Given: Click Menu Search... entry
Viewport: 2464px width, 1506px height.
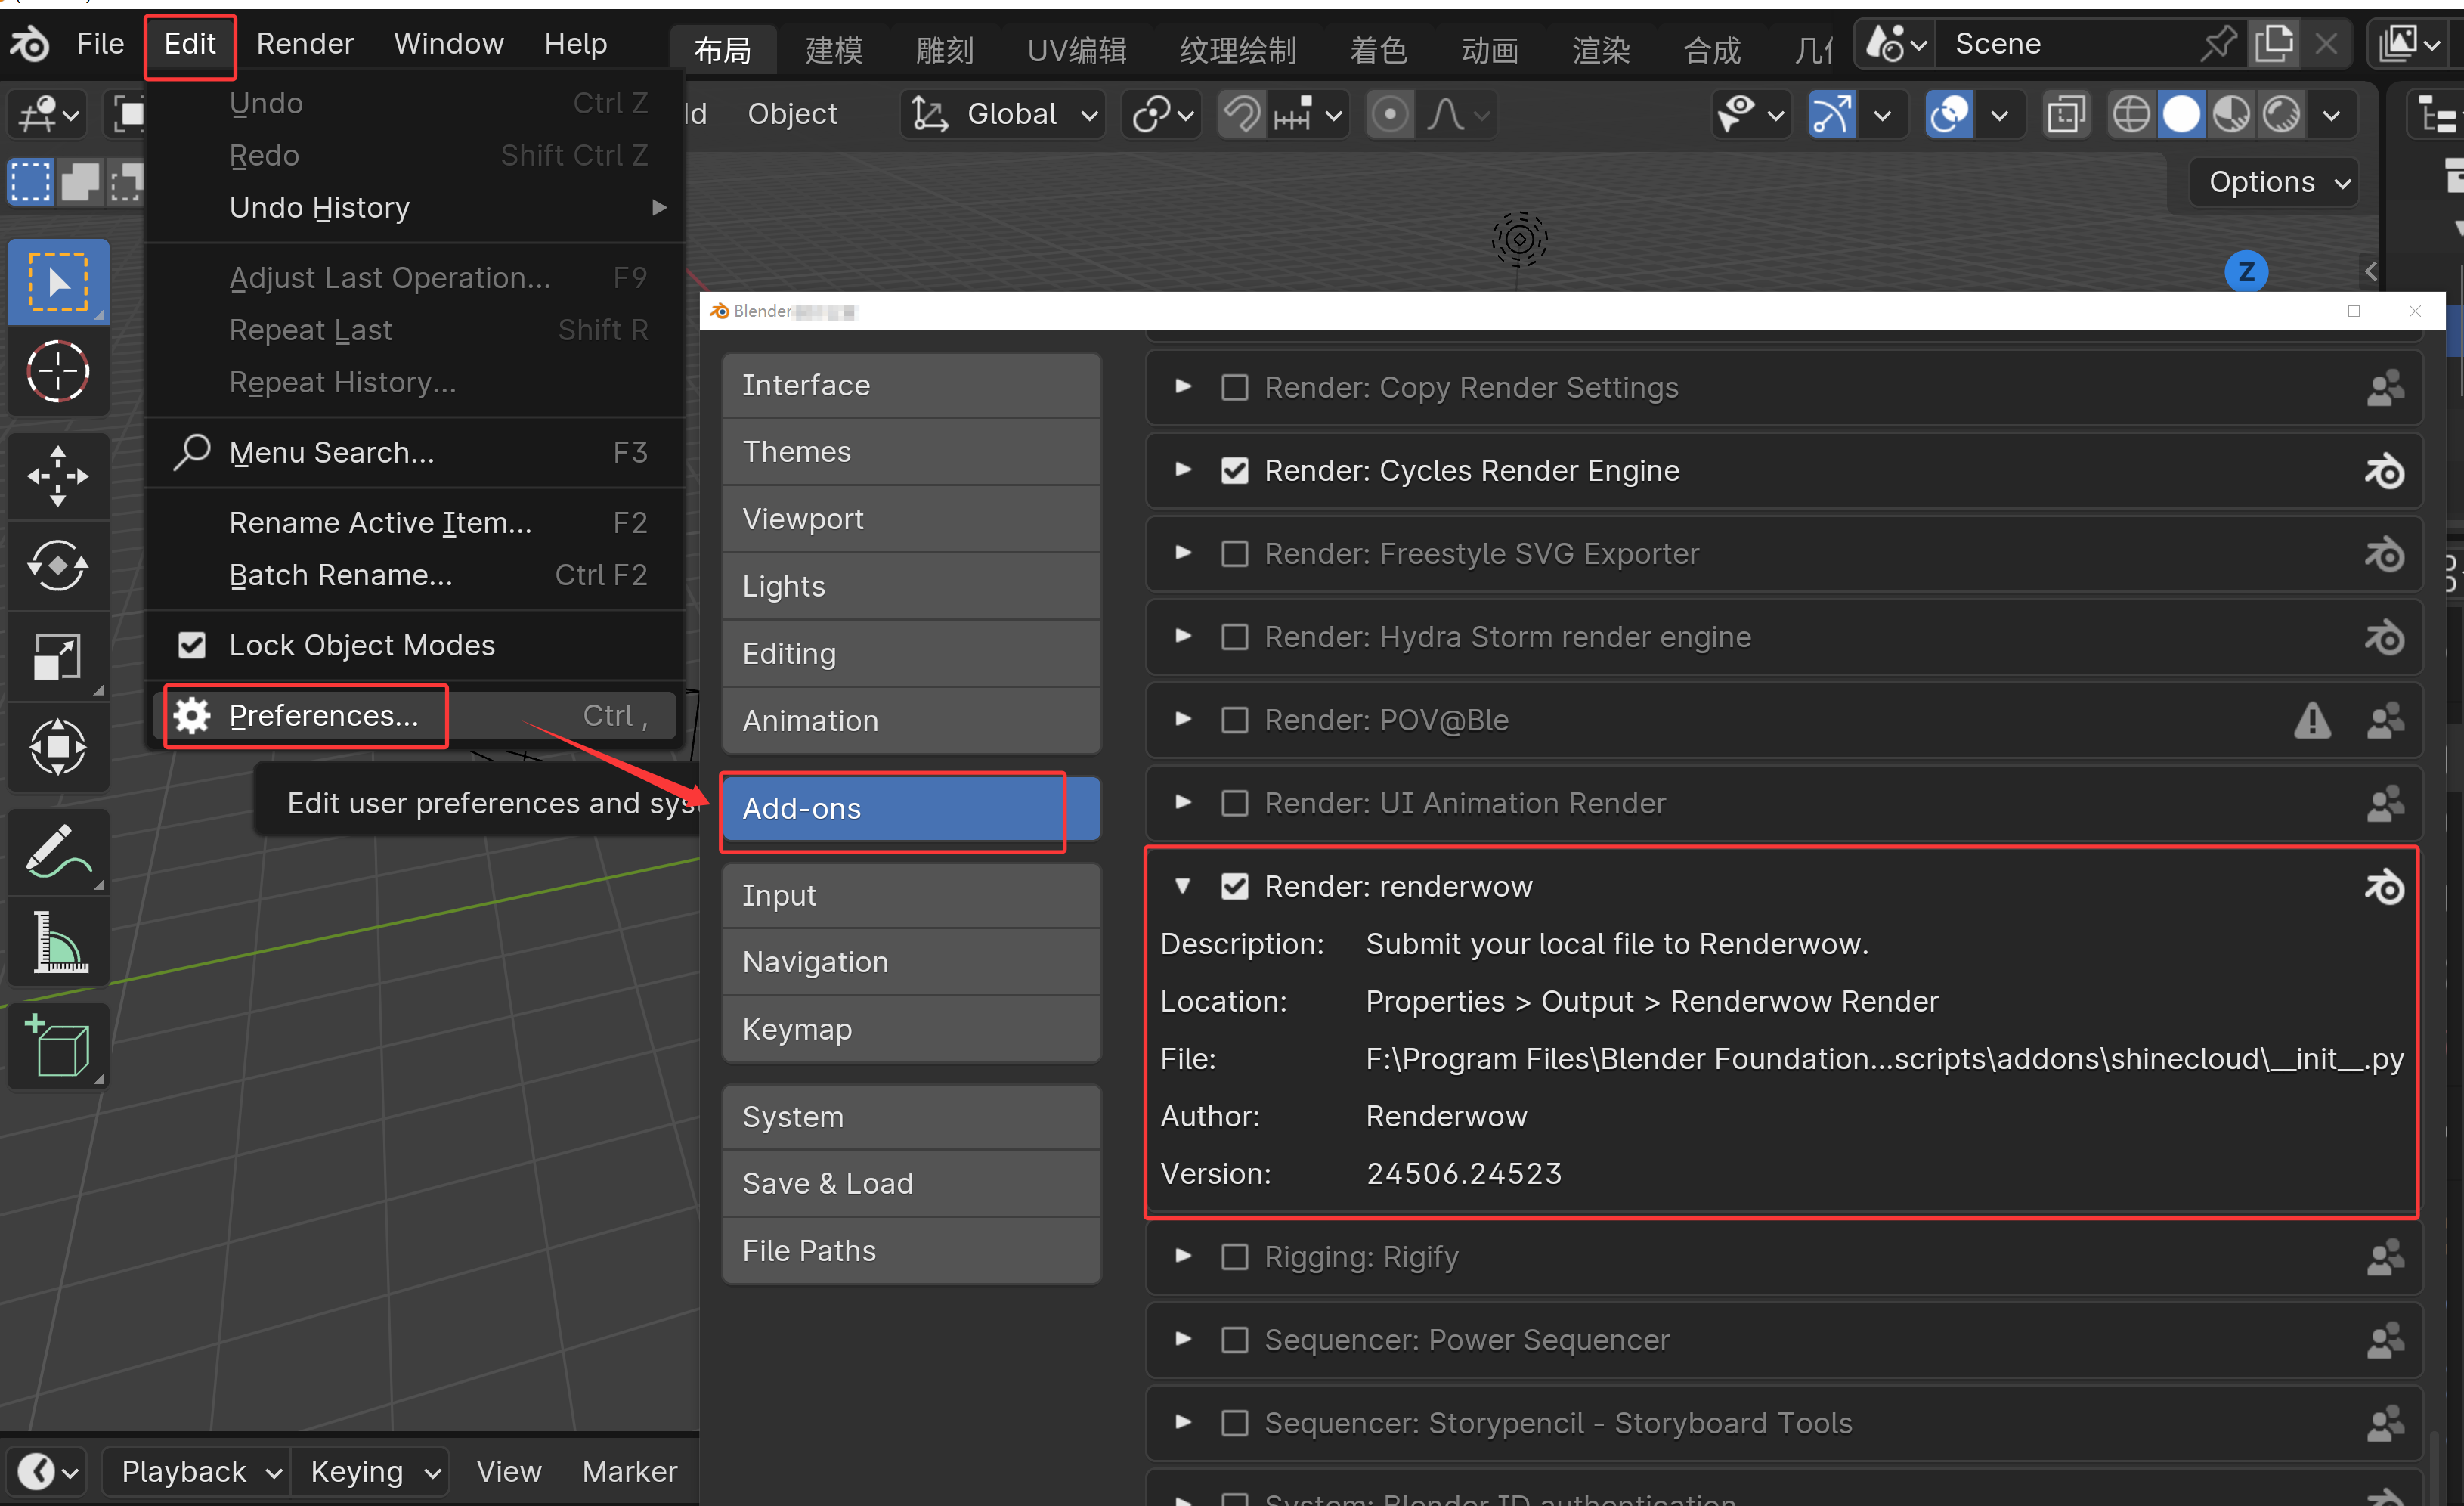Looking at the screenshot, I should click(x=415, y=453).
